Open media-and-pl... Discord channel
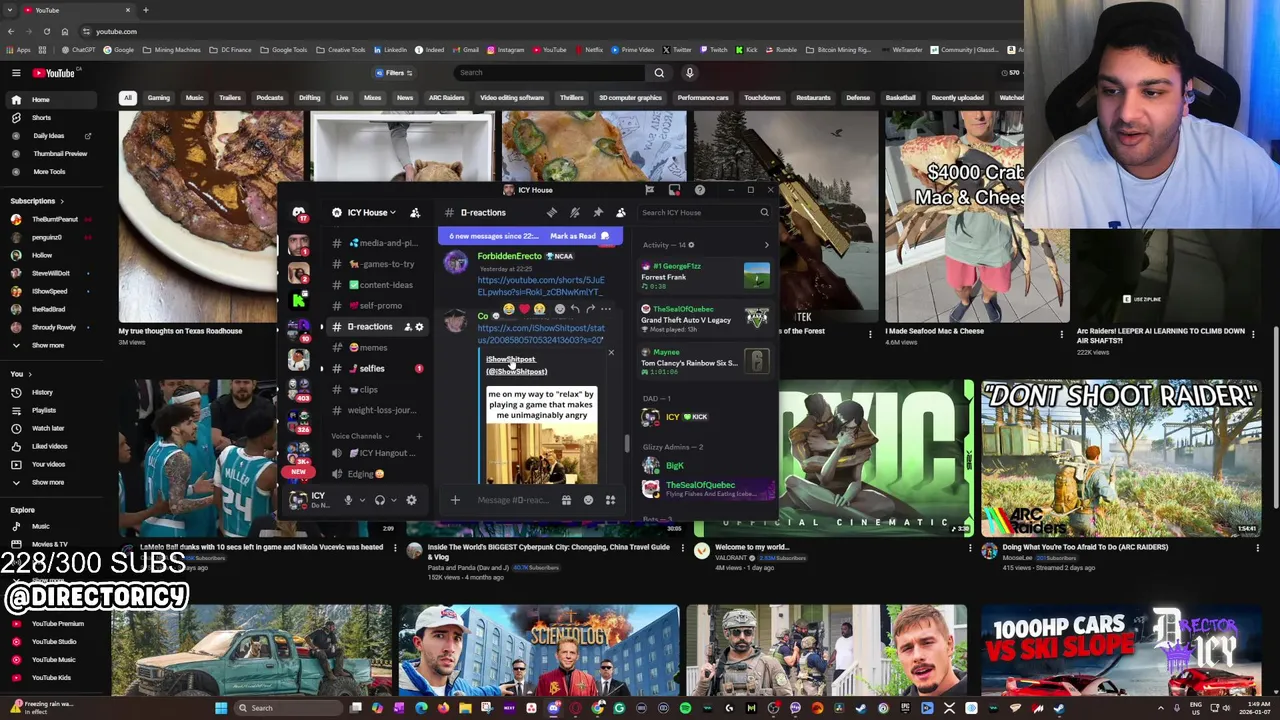 tap(376, 243)
